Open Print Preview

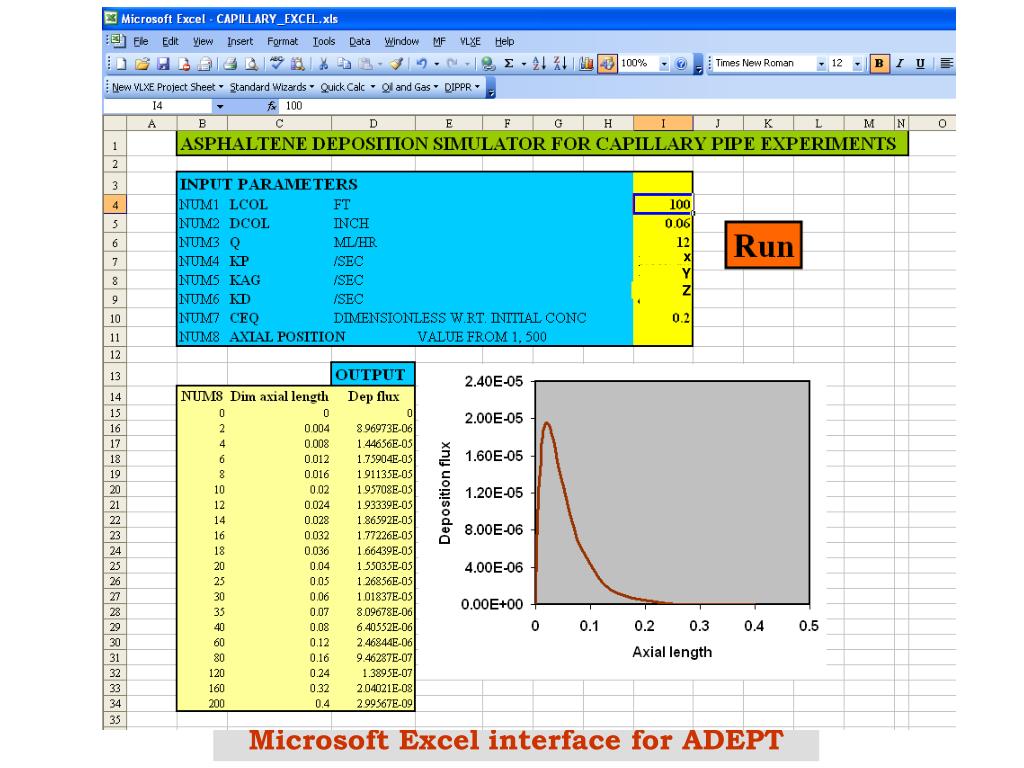tap(251, 63)
